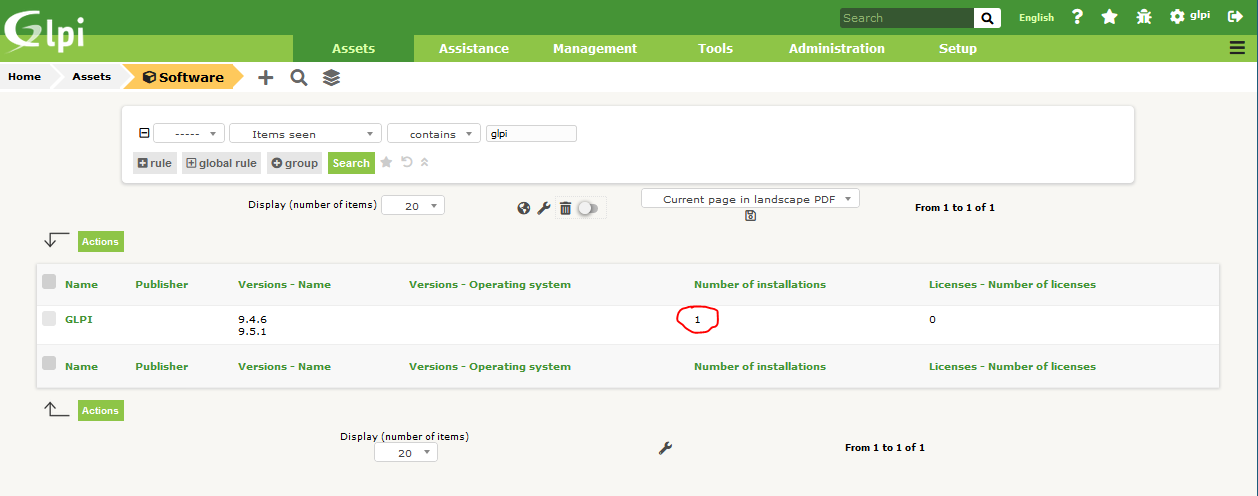The image size is (1258, 496).
Task: Check the header select-all checkbox
Action: (x=49, y=283)
